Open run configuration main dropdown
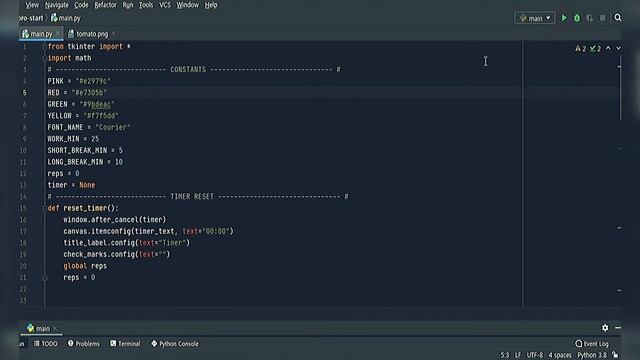The image size is (640, 360). click(x=535, y=18)
